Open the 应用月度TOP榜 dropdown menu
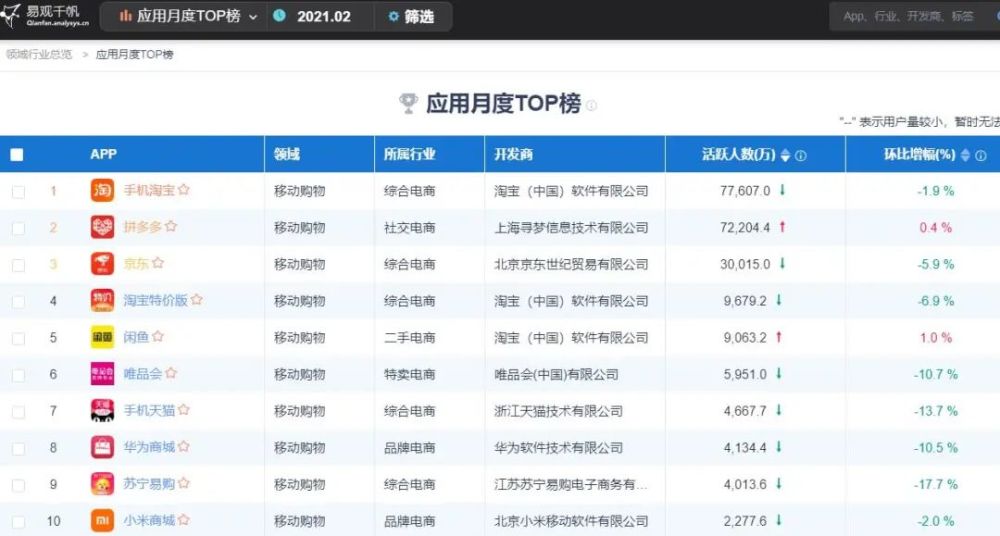 [189, 17]
